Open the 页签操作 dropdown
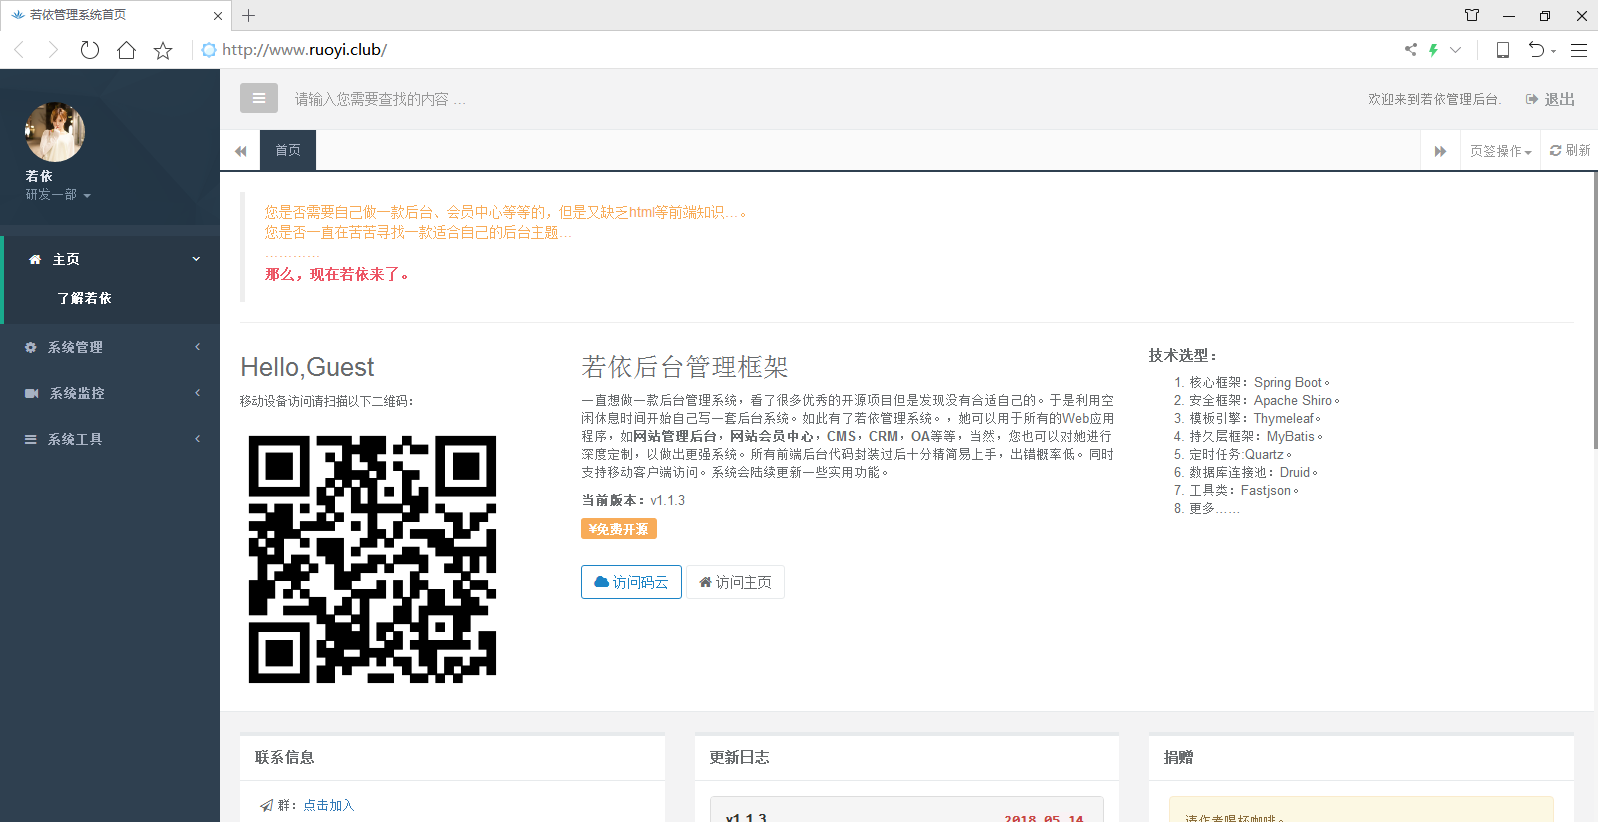The height and width of the screenshot is (822, 1598). 1500,151
